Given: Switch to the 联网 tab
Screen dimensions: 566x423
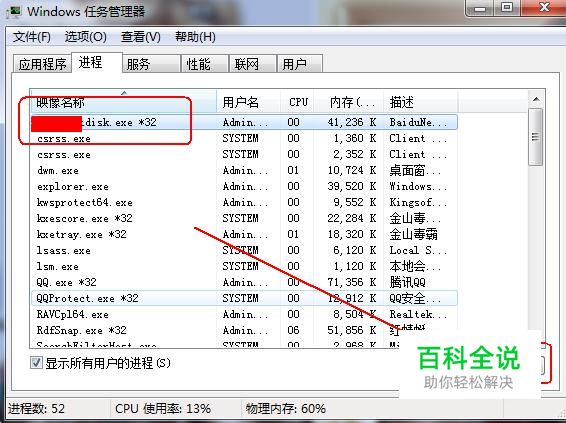Looking at the screenshot, I should 252,64.
